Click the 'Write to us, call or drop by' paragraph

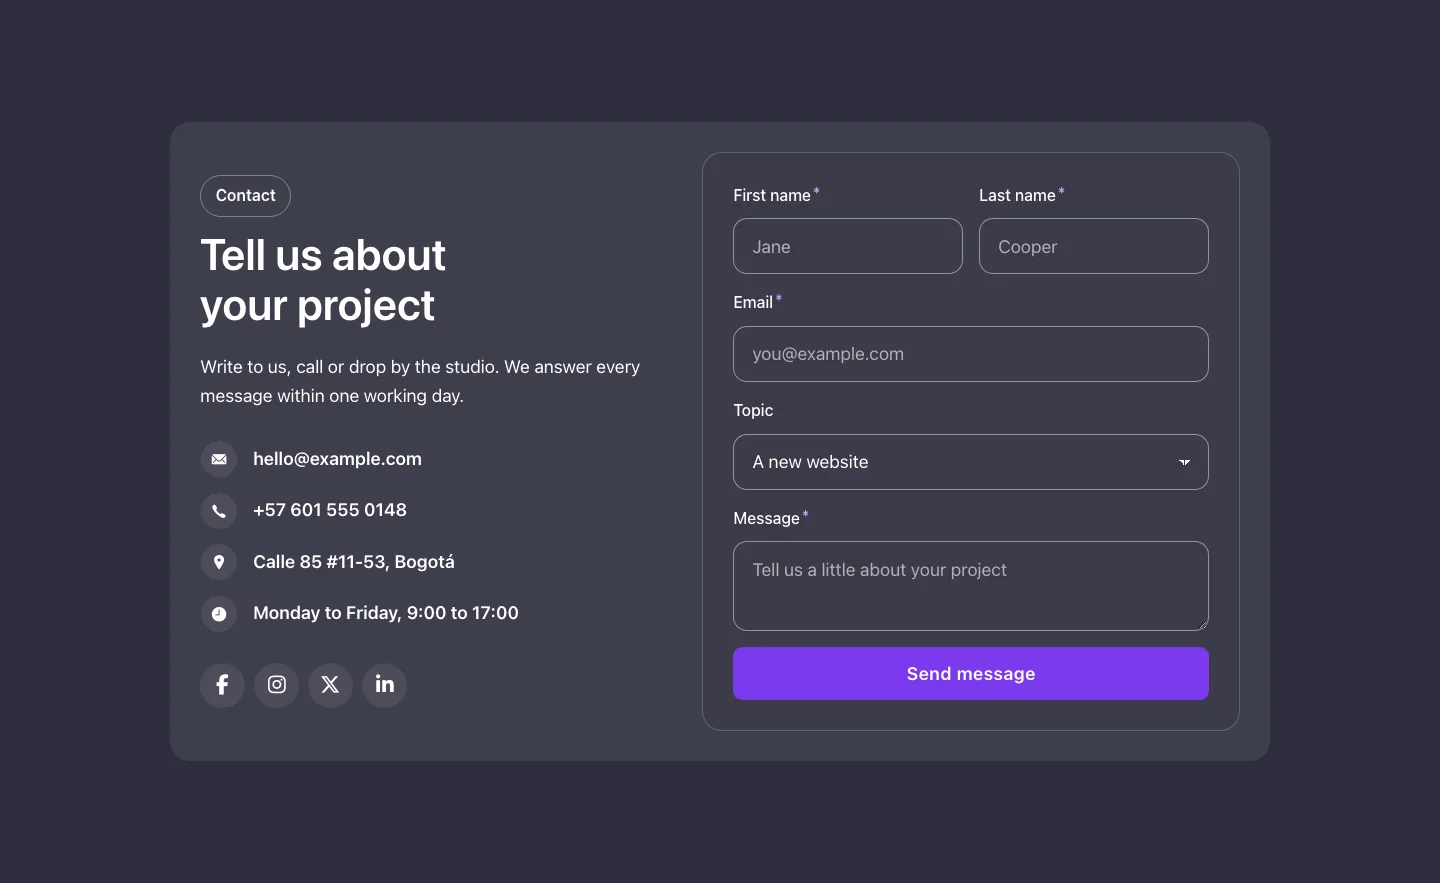tap(420, 381)
